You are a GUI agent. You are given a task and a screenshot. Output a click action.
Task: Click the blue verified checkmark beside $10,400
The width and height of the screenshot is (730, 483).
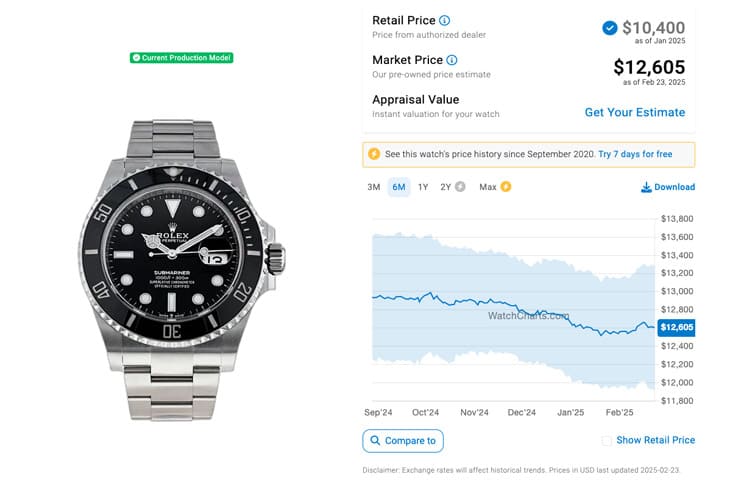pos(610,28)
